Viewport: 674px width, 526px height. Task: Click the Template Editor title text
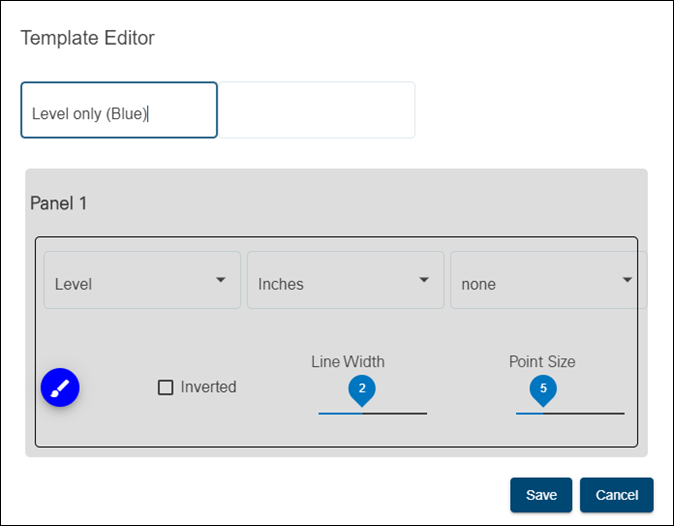[x=88, y=38]
